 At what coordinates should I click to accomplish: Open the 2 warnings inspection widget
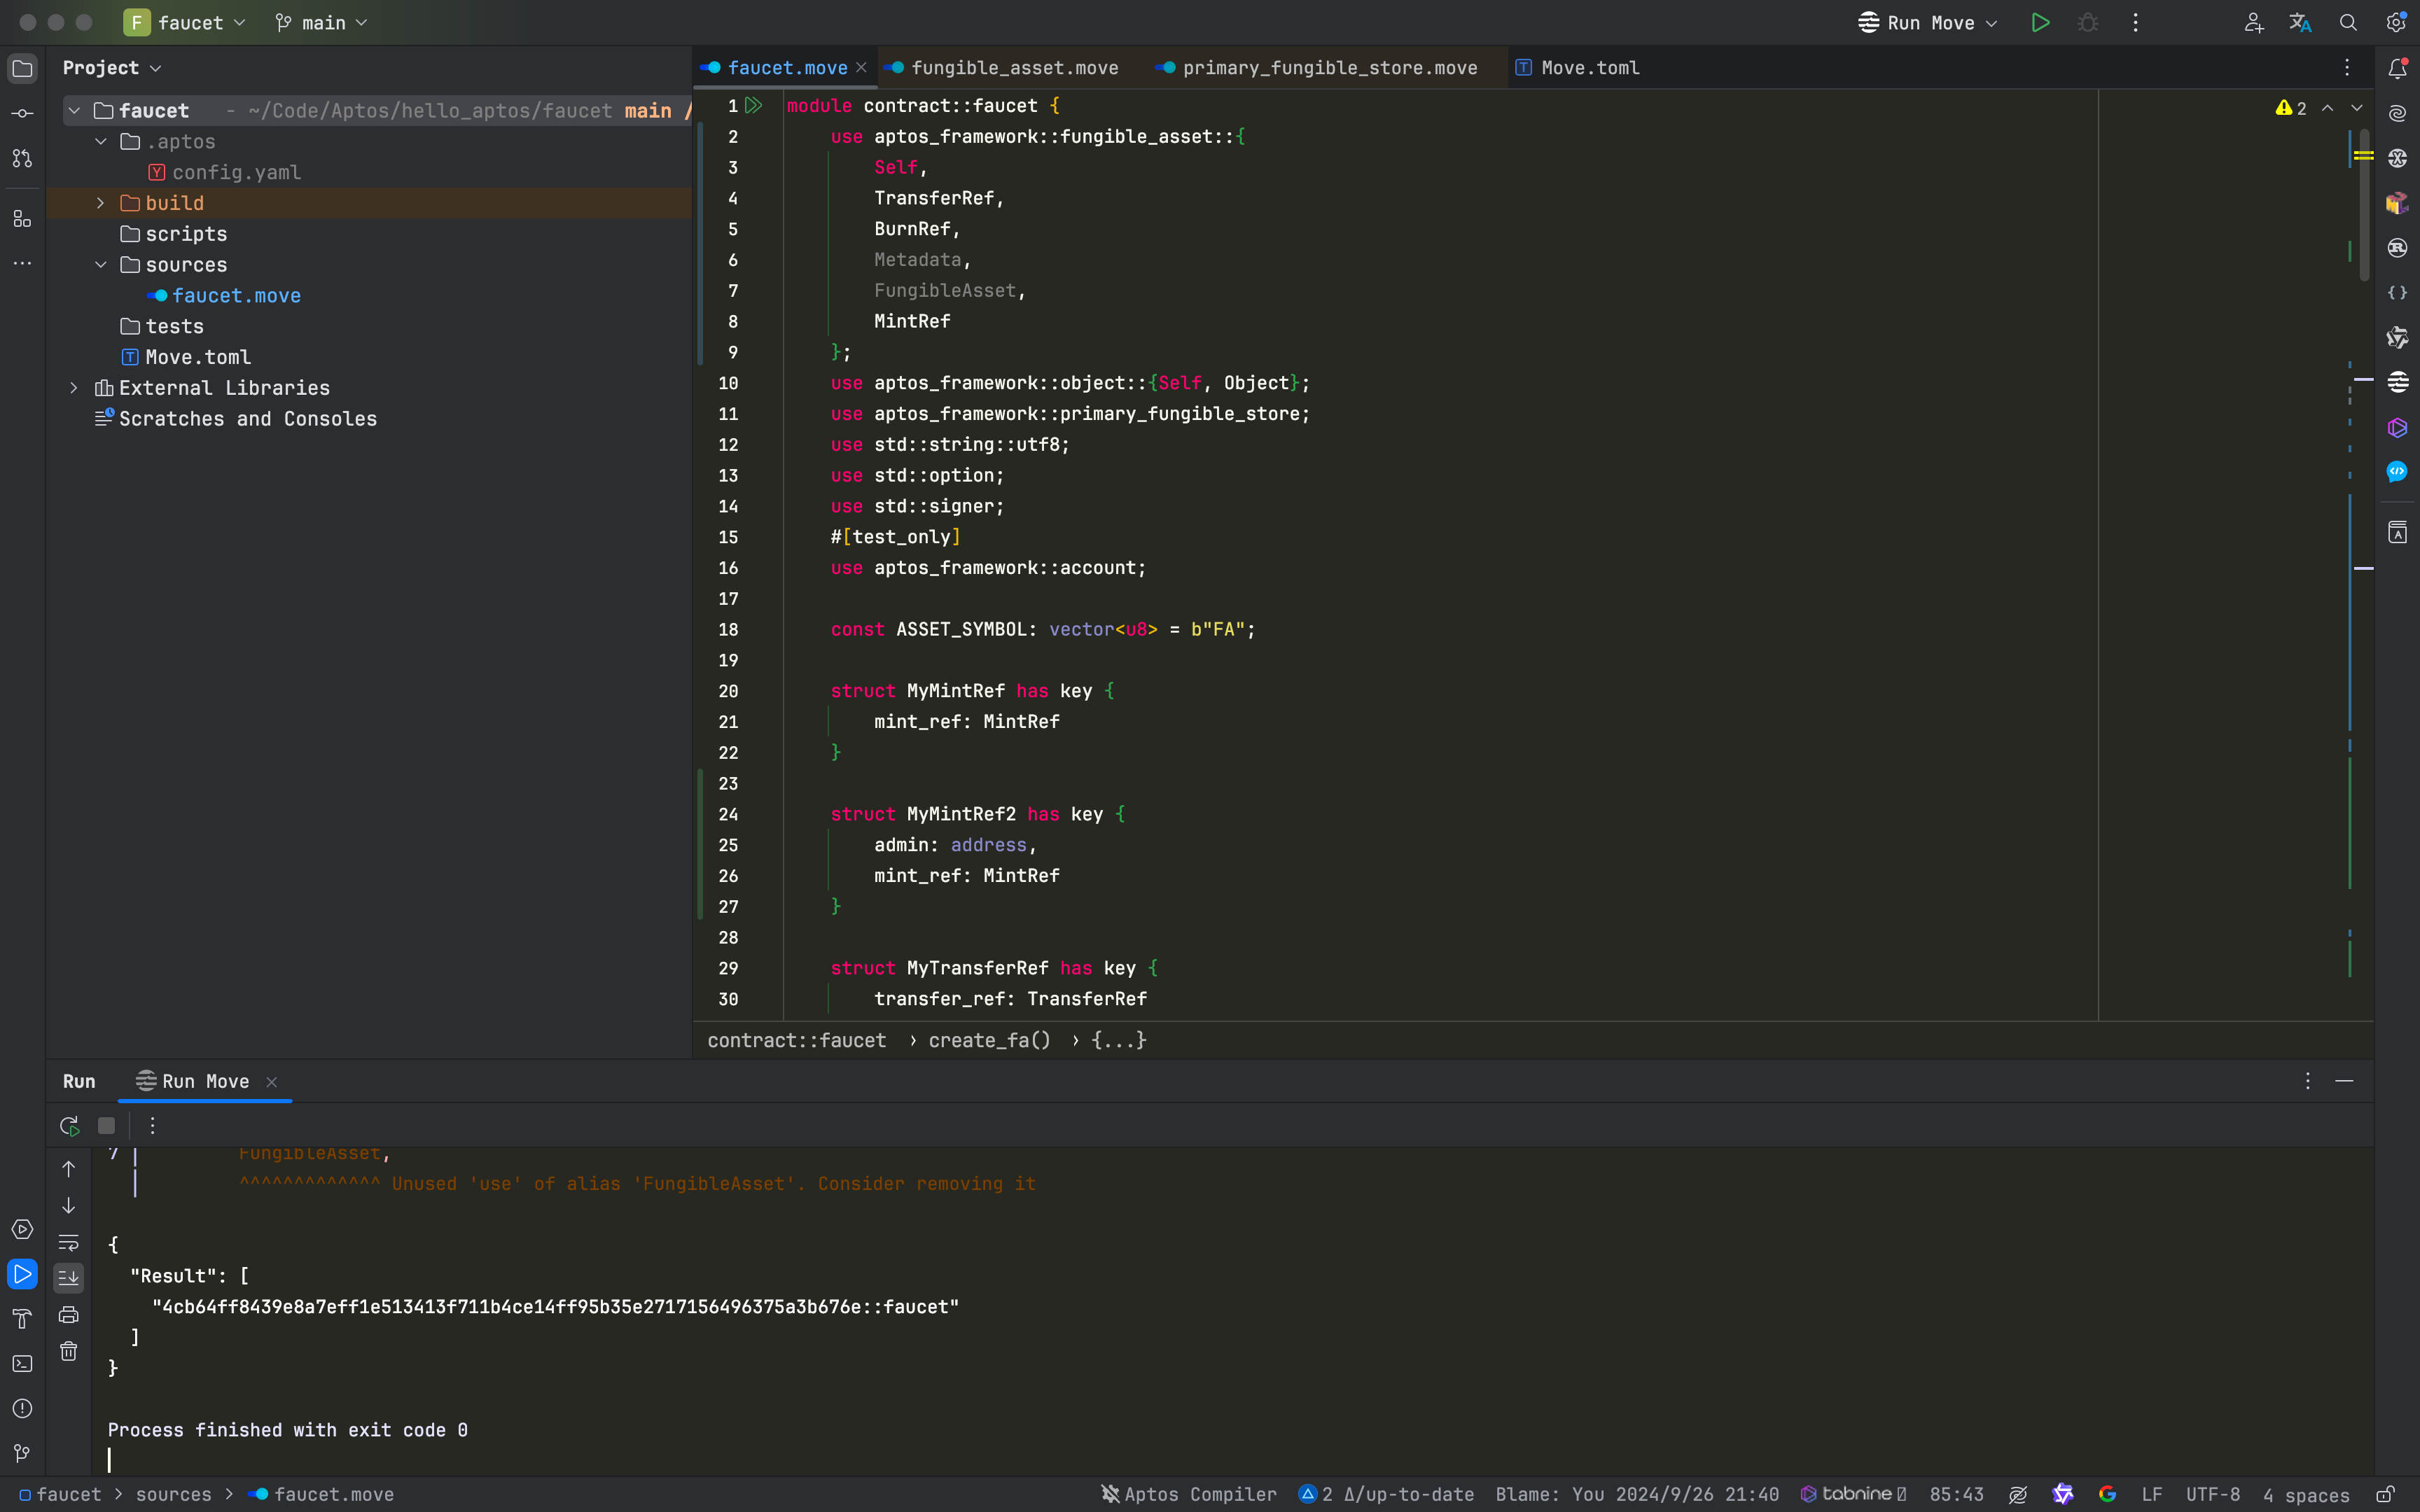2291,108
